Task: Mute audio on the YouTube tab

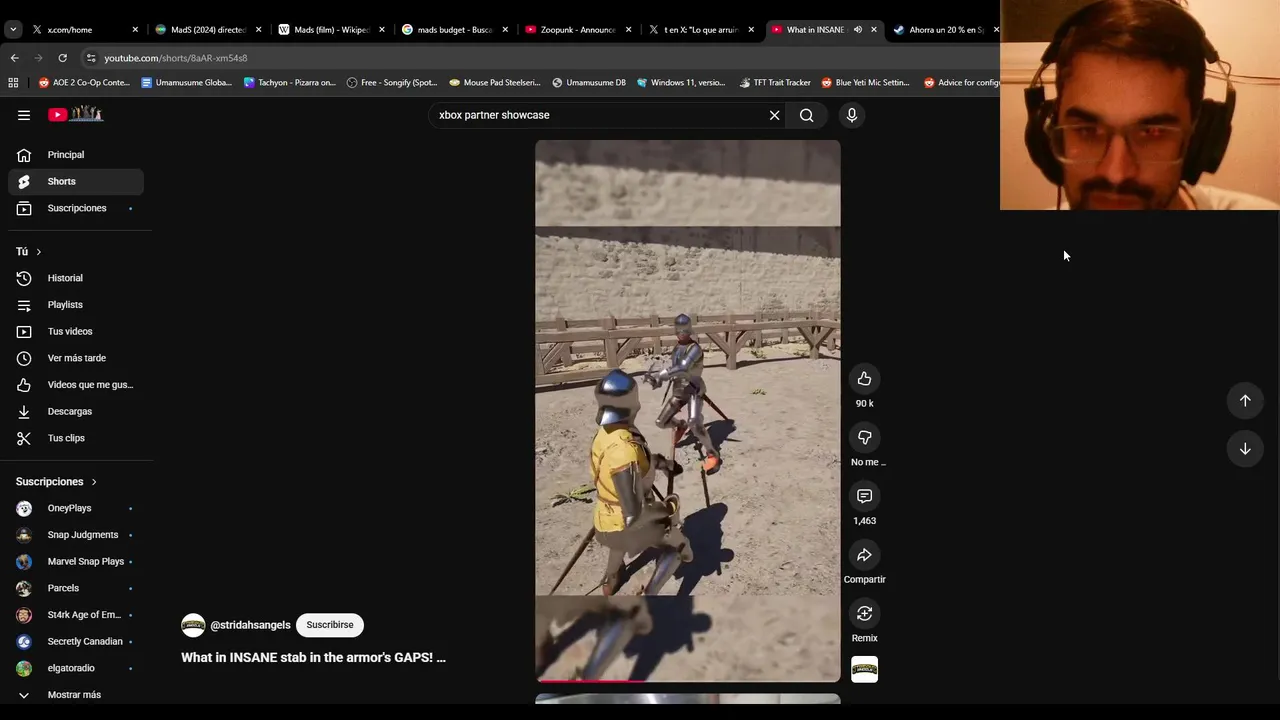Action: pos(857,30)
